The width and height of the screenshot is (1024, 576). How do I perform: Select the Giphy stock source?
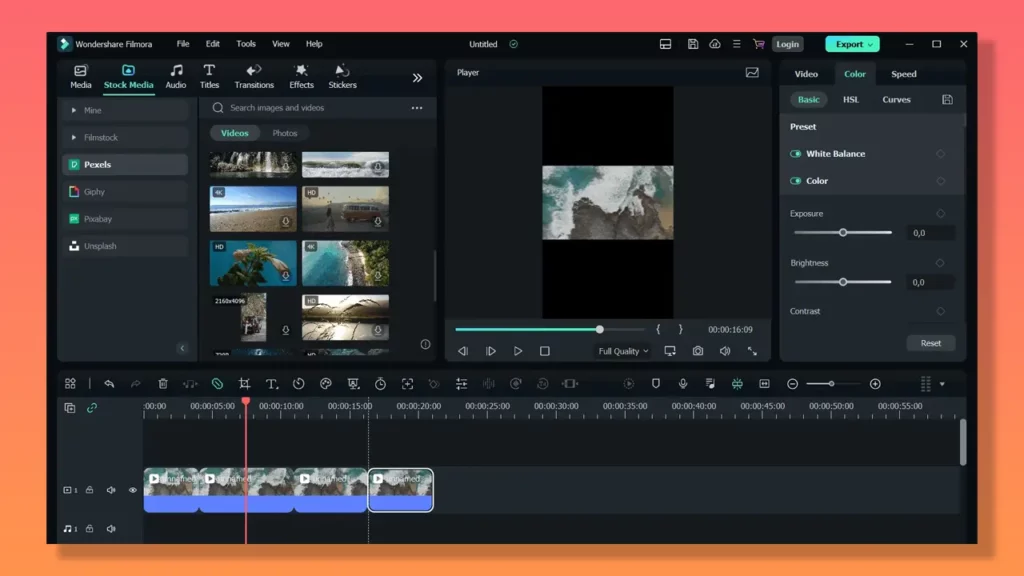tap(125, 192)
